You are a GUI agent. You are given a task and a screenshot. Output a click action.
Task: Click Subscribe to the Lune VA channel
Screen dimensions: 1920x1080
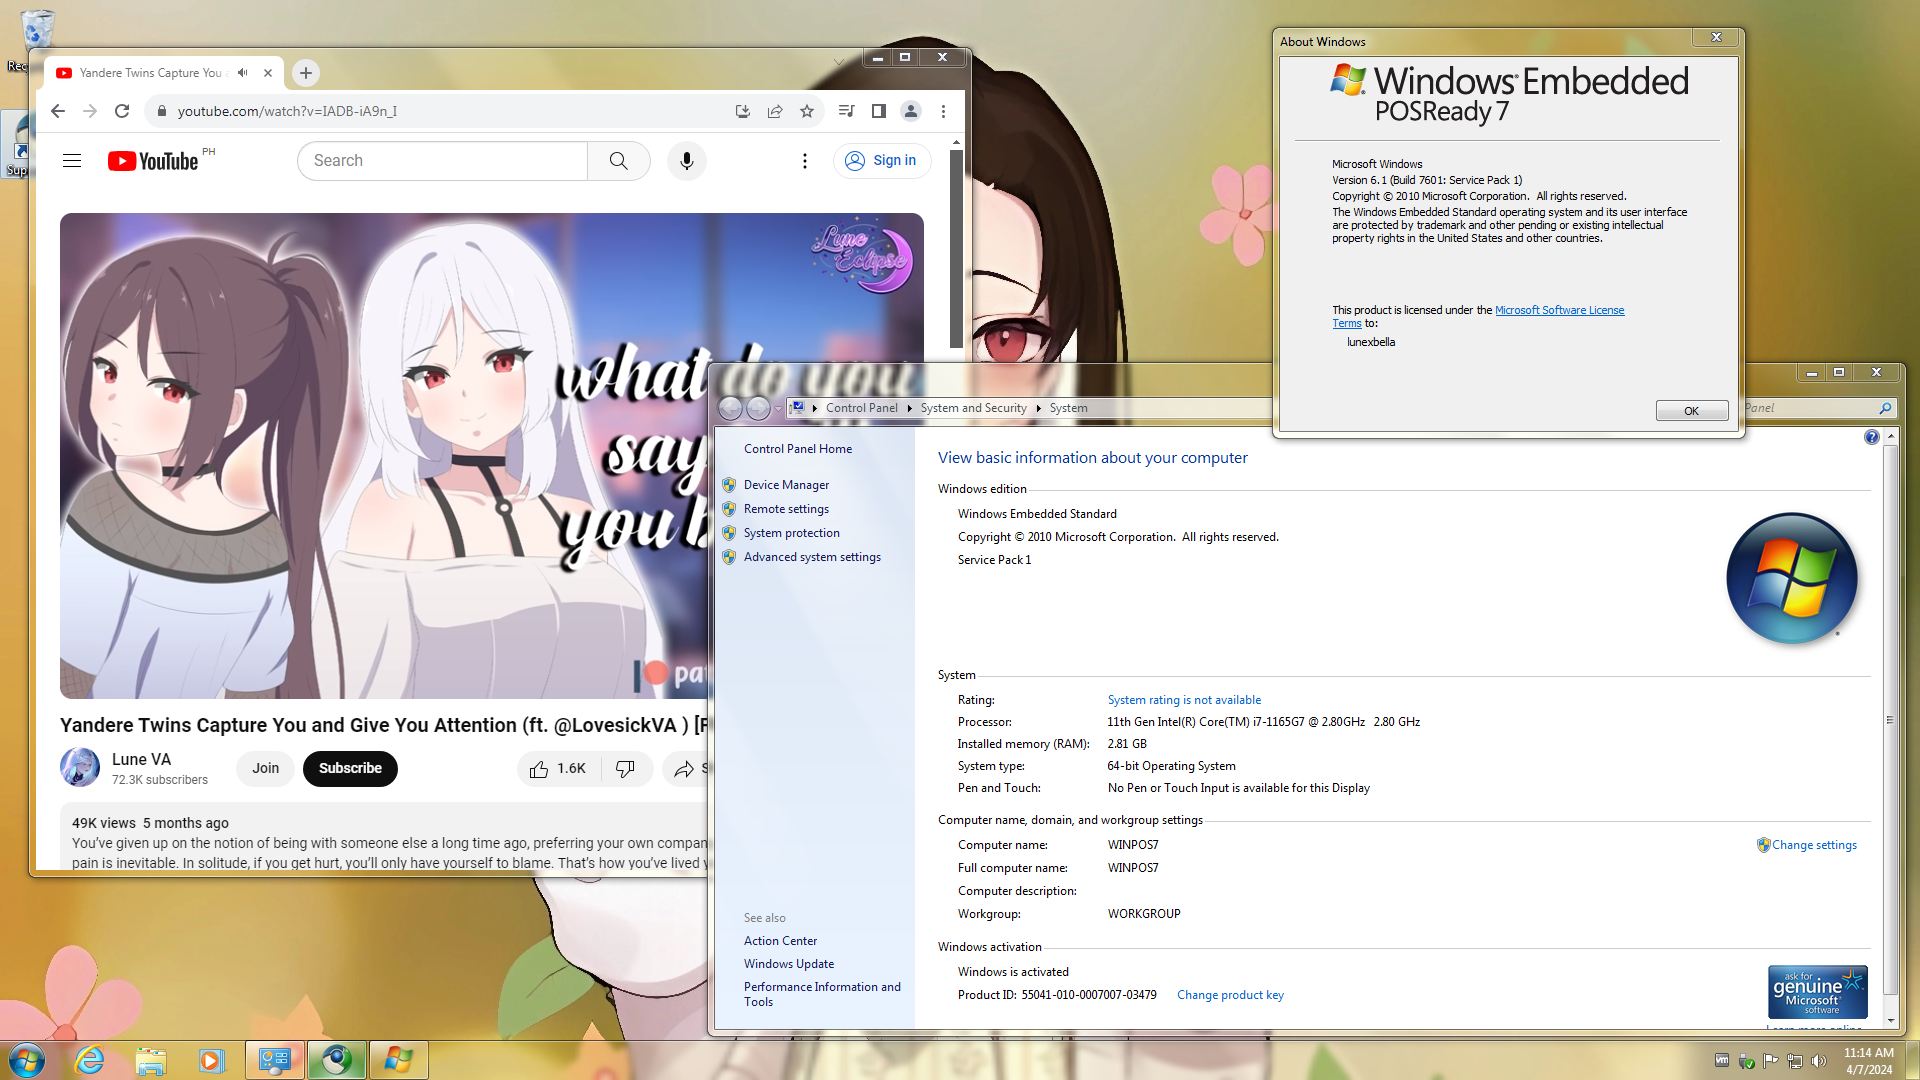350,768
